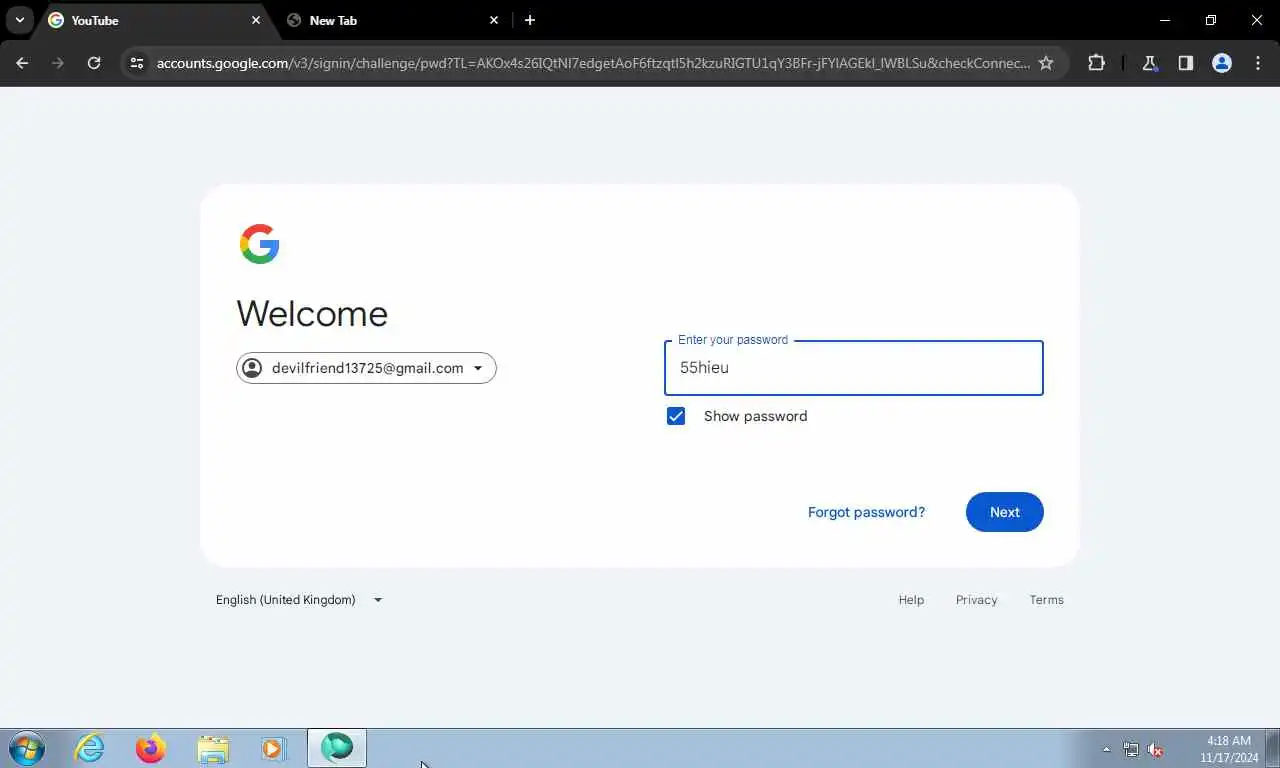The width and height of the screenshot is (1280, 768).
Task: Open Windows Explorer folder from taskbar
Action: point(213,748)
